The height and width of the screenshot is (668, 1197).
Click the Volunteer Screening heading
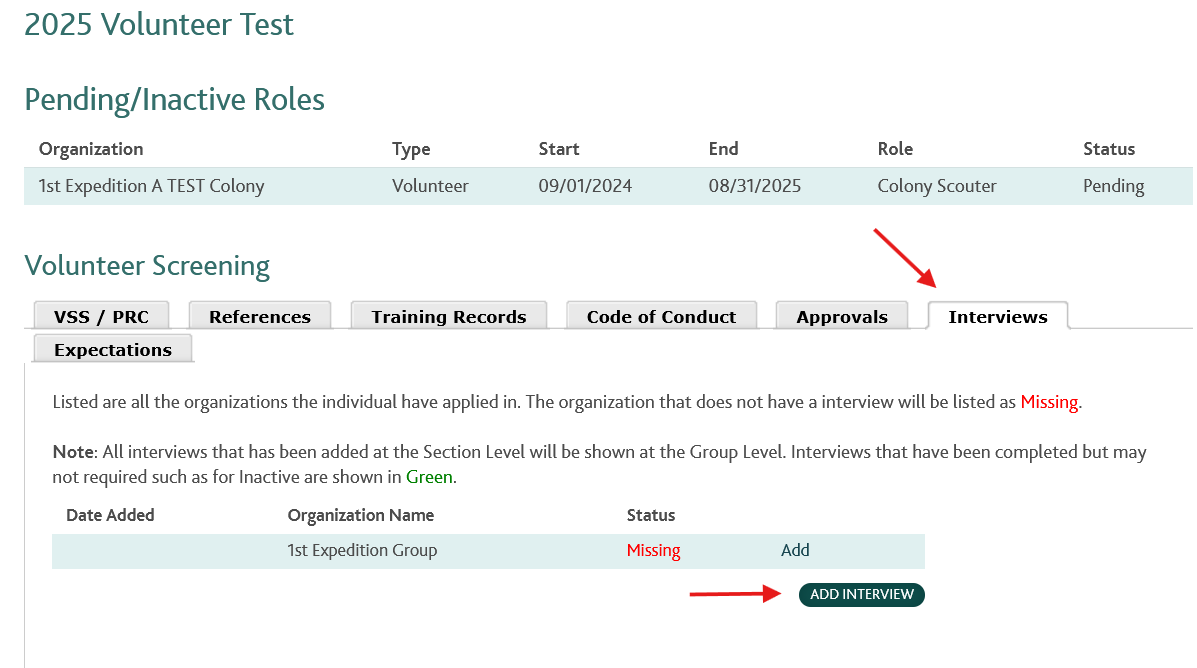pyautogui.click(x=147, y=266)
